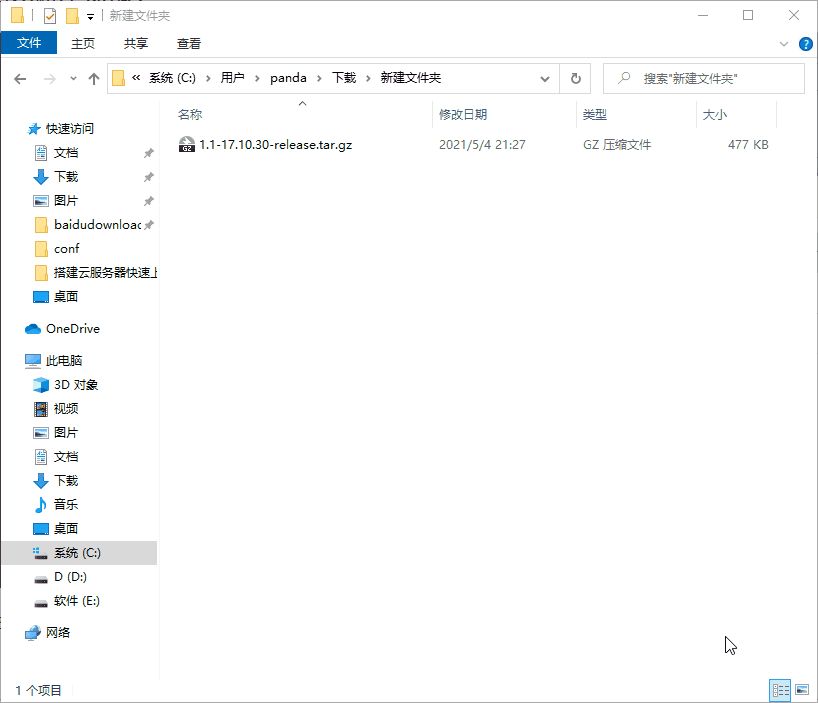This screenshot has height=703, width=818.
Task: Open the recent locations dropdown arrow
Action: pyautogui.click(x=73, y=79)
